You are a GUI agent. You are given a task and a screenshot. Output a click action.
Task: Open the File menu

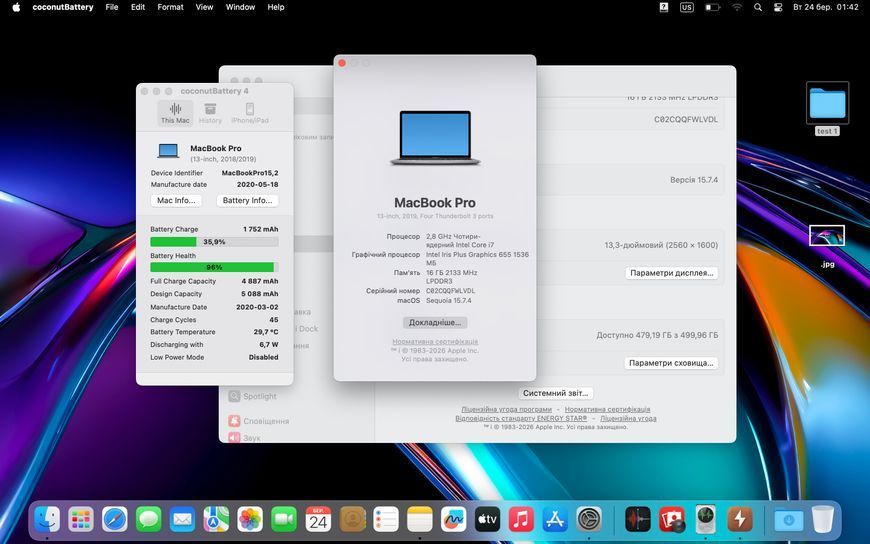(112, 7)
